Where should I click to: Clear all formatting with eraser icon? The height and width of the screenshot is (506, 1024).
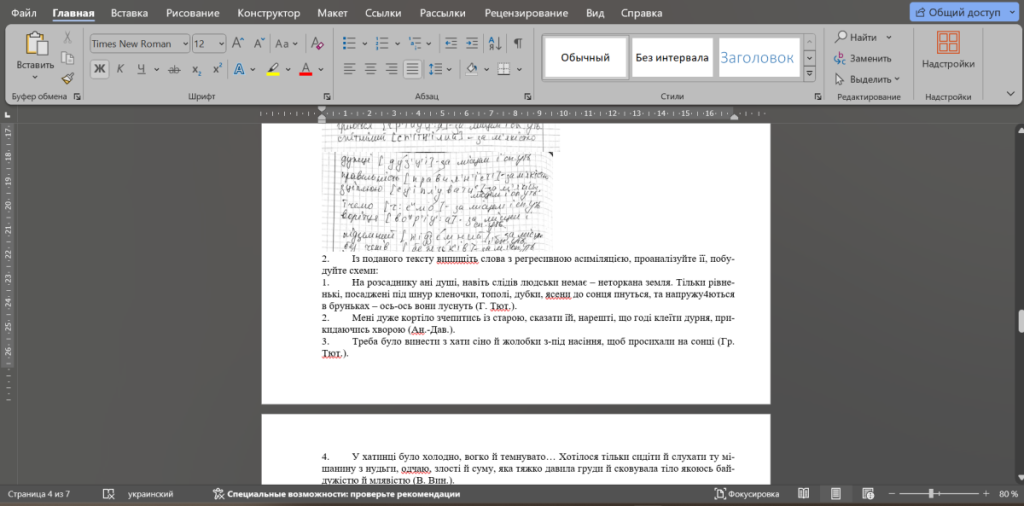click(316, 44)
